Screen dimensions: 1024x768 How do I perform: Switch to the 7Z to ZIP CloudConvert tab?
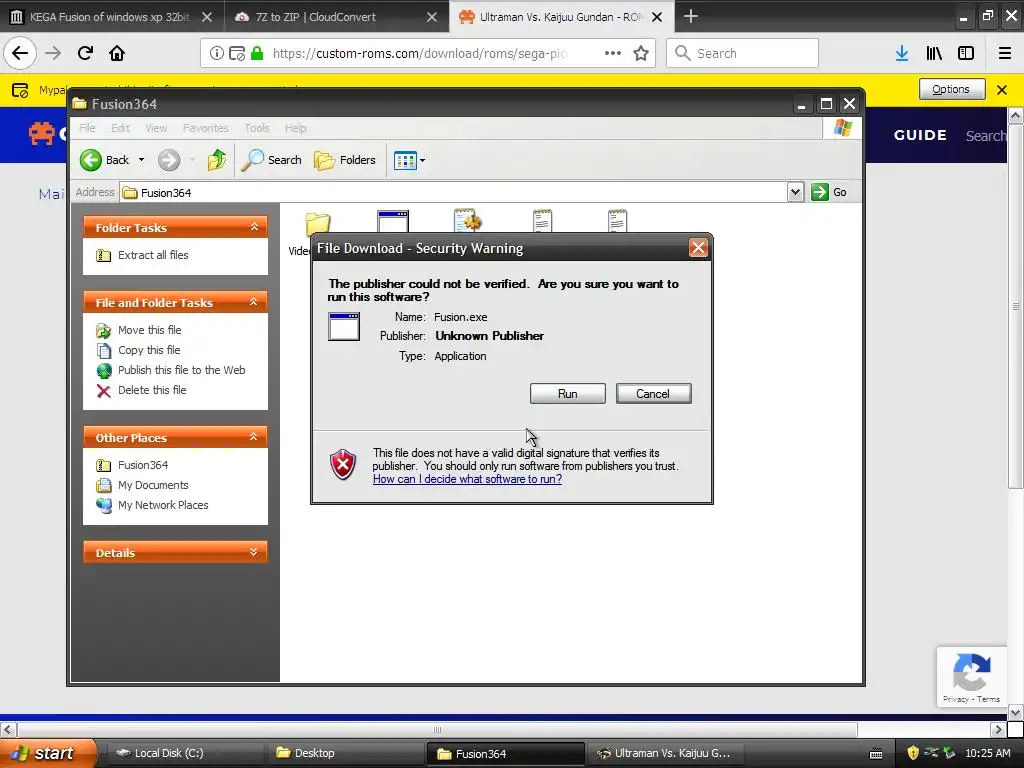[x=315, y=17]
